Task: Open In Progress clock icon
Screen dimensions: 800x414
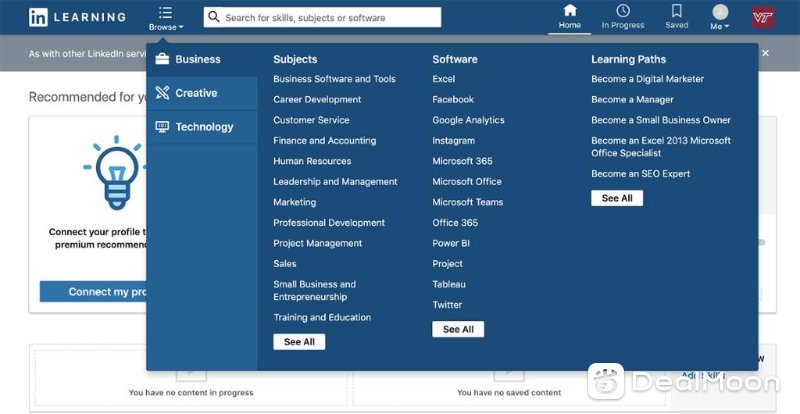Action: click(622, 10)
